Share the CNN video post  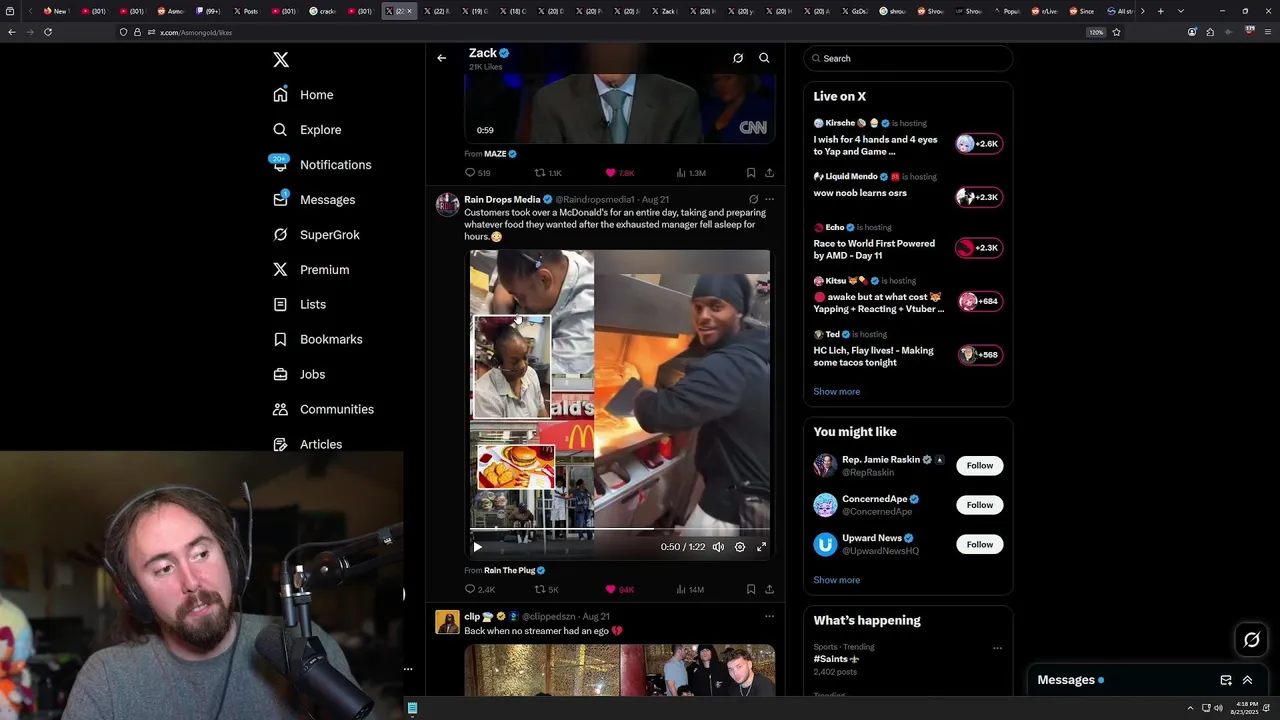[x=769, y=173]
